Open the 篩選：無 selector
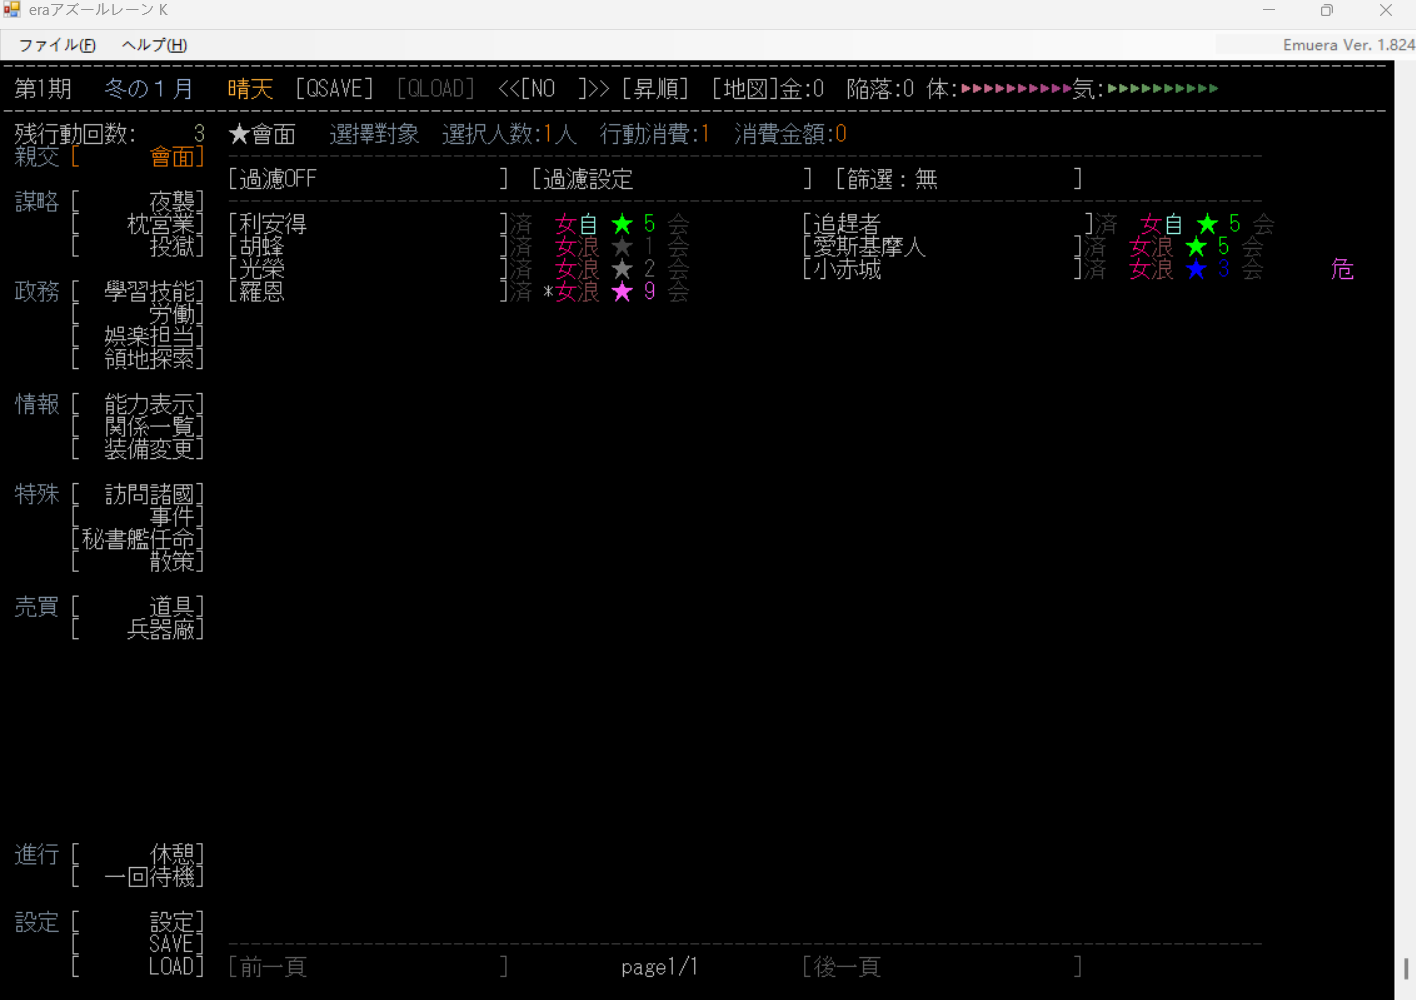1416x1000 pixels. [x=959, y=179]
